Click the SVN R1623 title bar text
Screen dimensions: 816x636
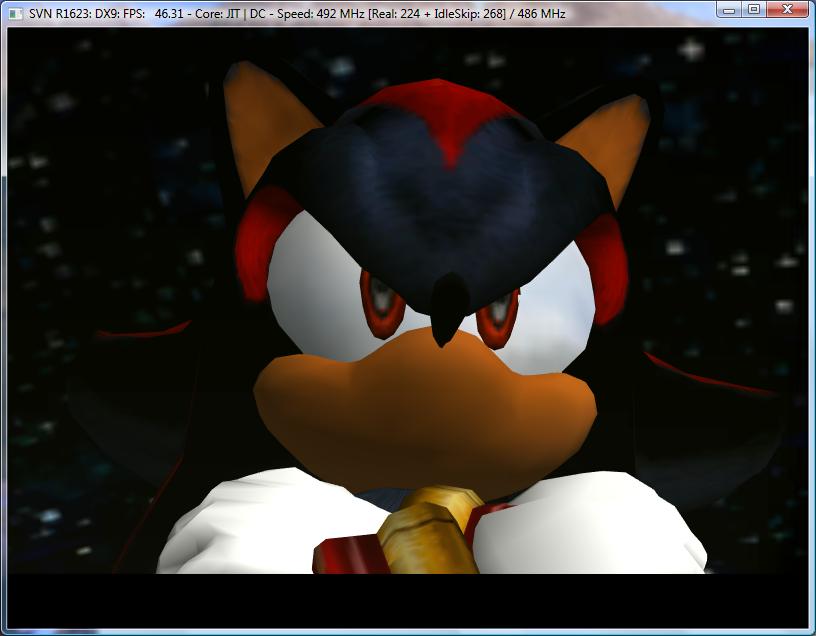point(297,14)
